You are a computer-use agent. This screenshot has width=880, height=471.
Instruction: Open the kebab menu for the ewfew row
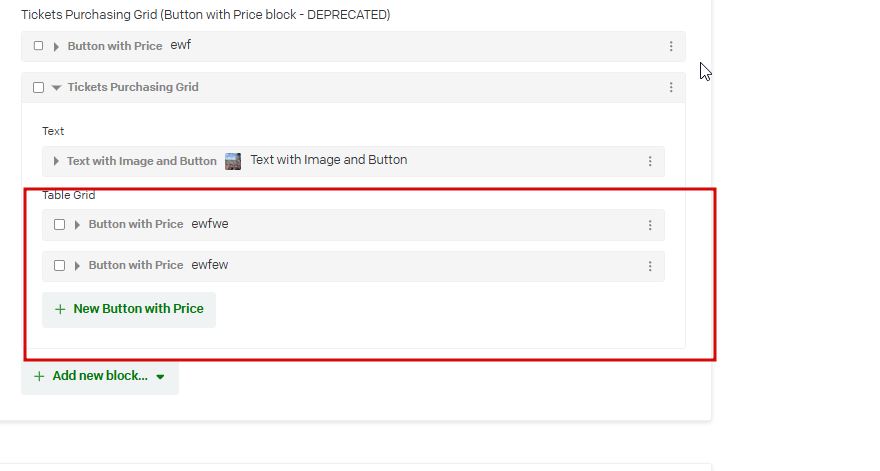tap(650, 266)
